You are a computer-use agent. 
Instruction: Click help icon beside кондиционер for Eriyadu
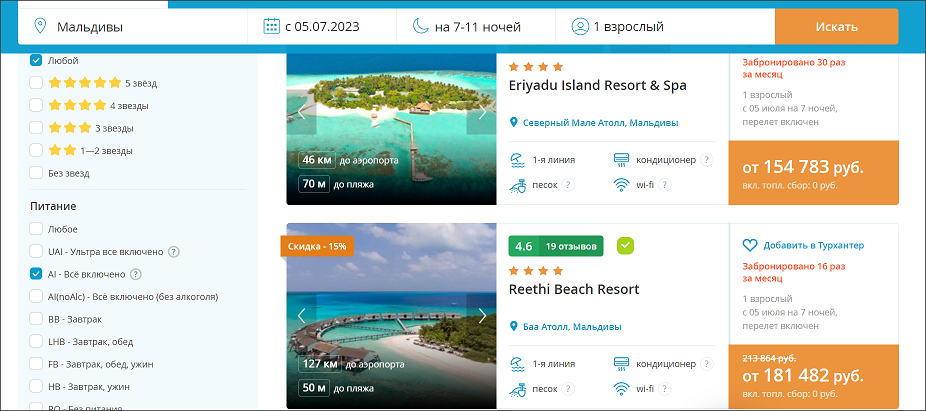pos(706,160)
